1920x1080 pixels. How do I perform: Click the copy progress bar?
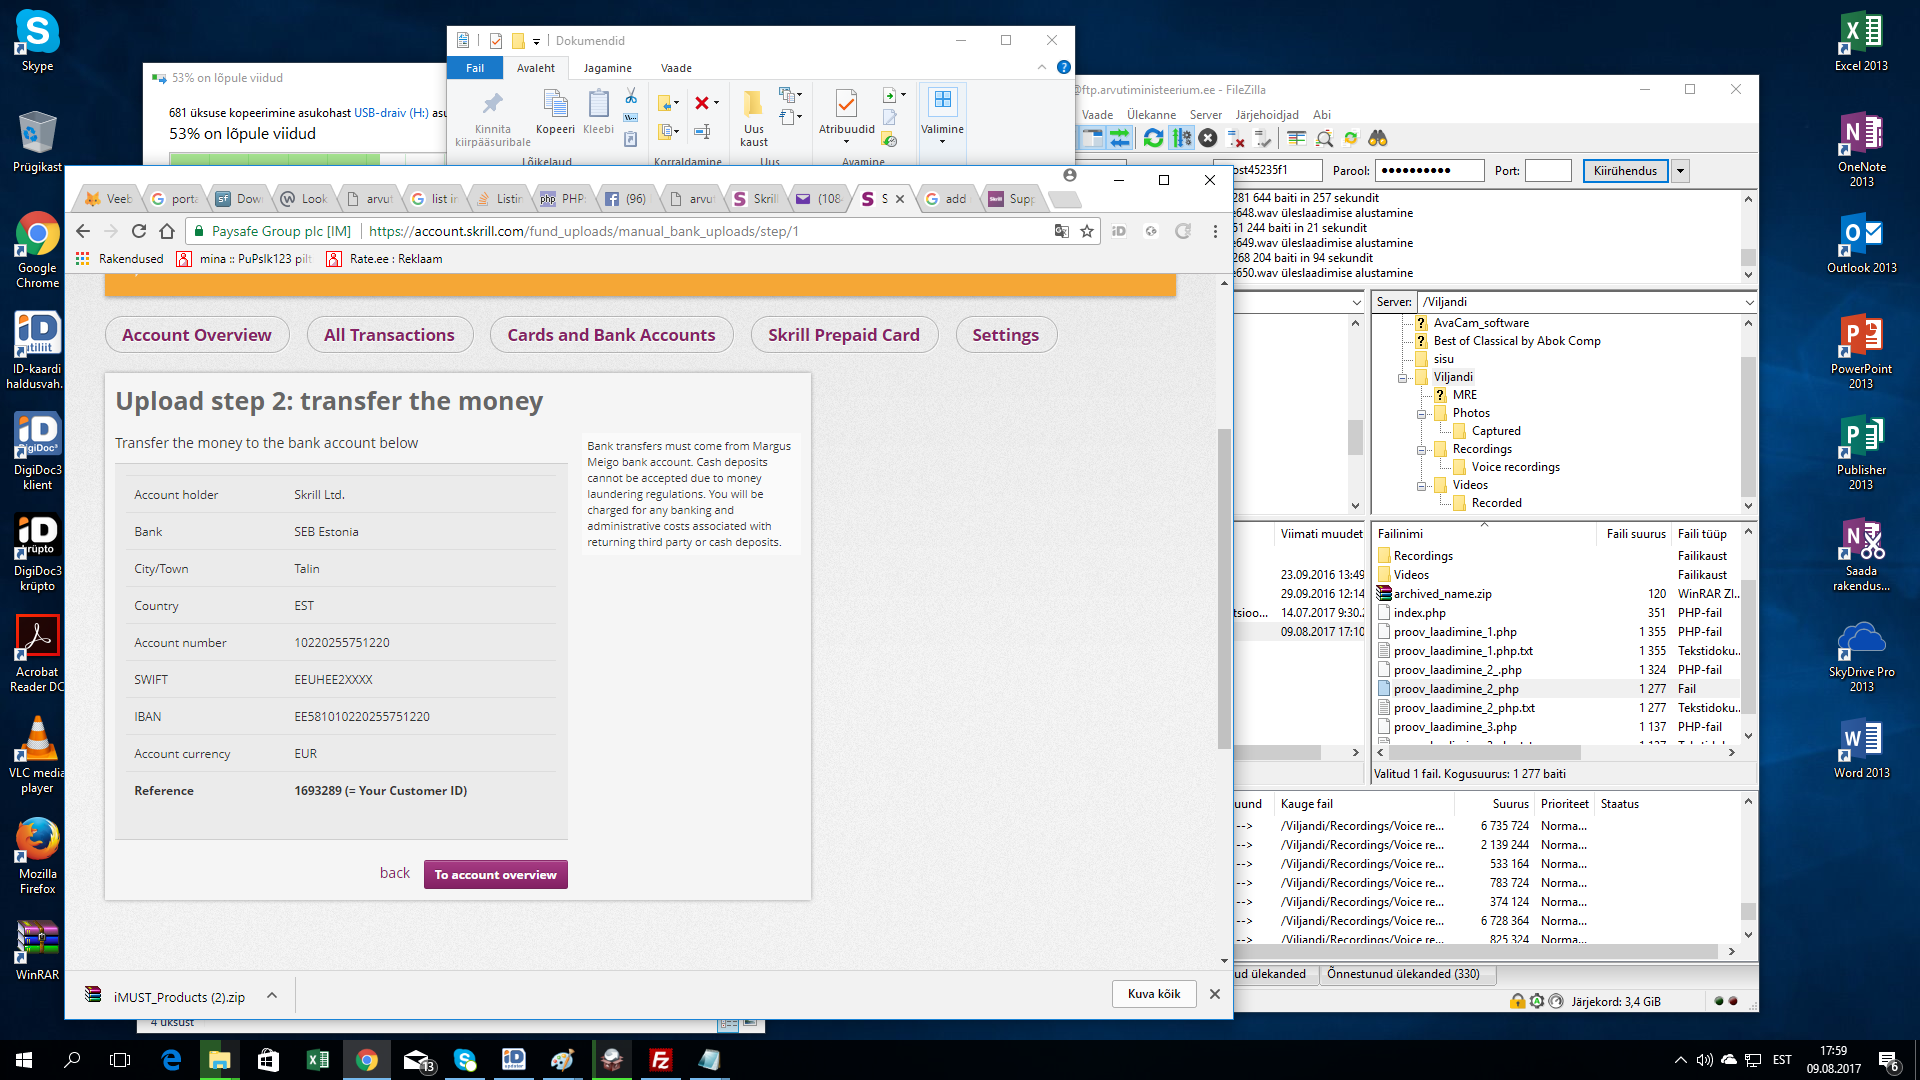pyautogui.click(x=300, y=158)
